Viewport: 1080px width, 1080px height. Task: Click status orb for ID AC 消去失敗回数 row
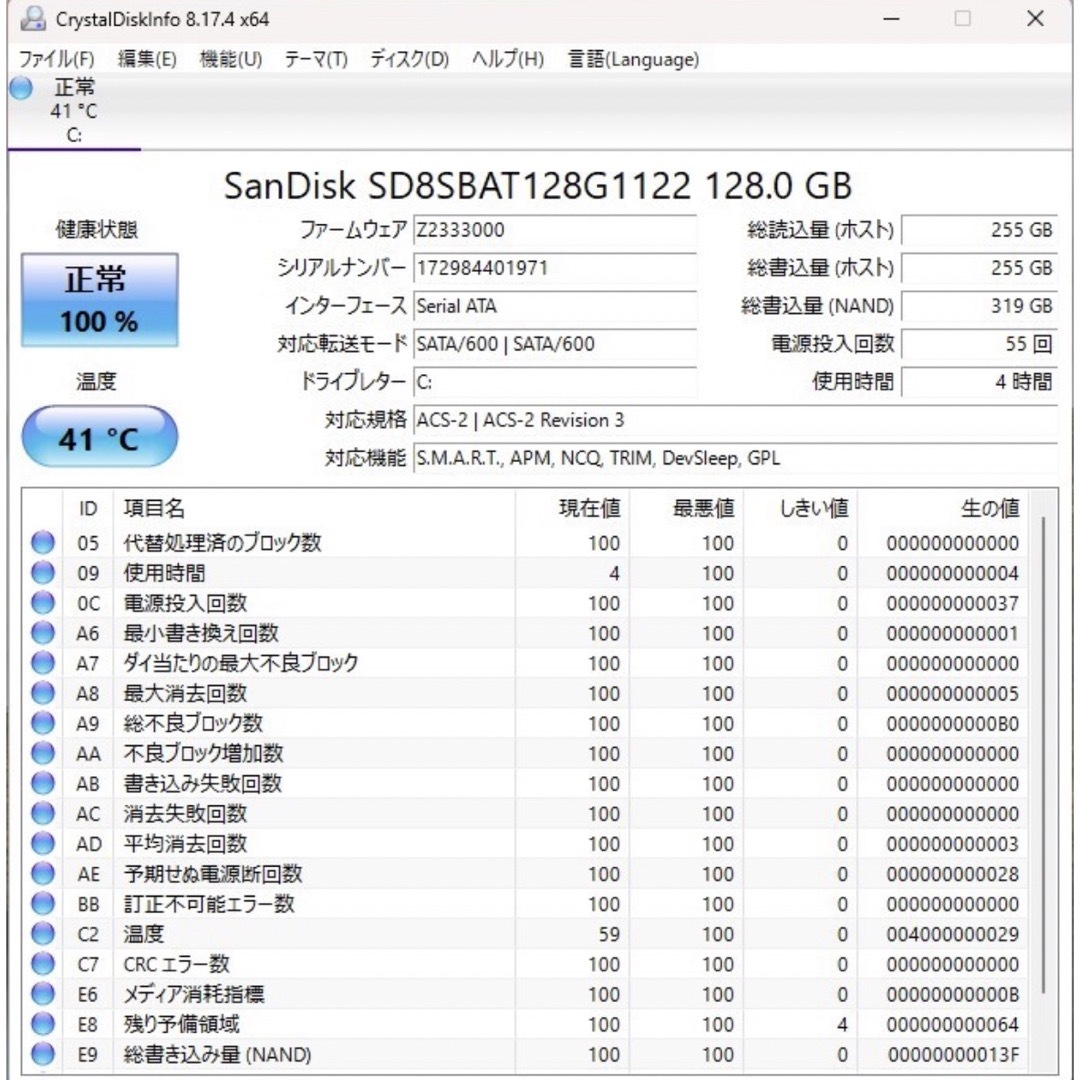point(43,813)
